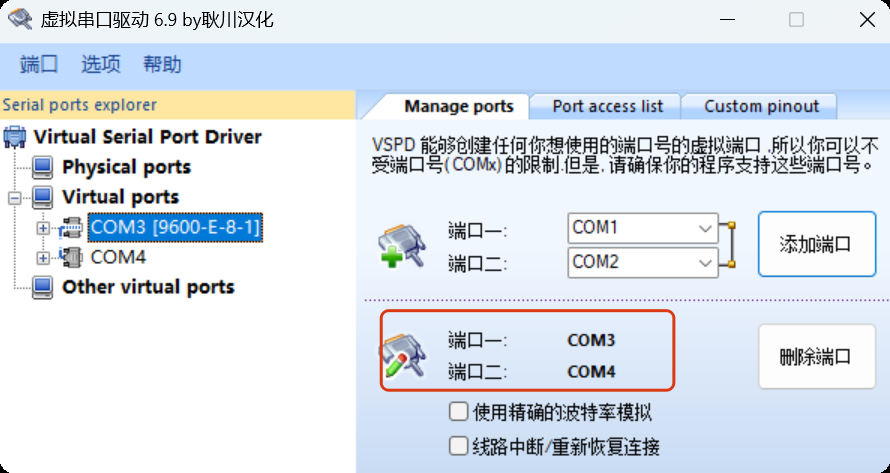The image size is (890, 473).
Task: Click the edit-port connector icon with pencil
Action: (x=402, y=356)
